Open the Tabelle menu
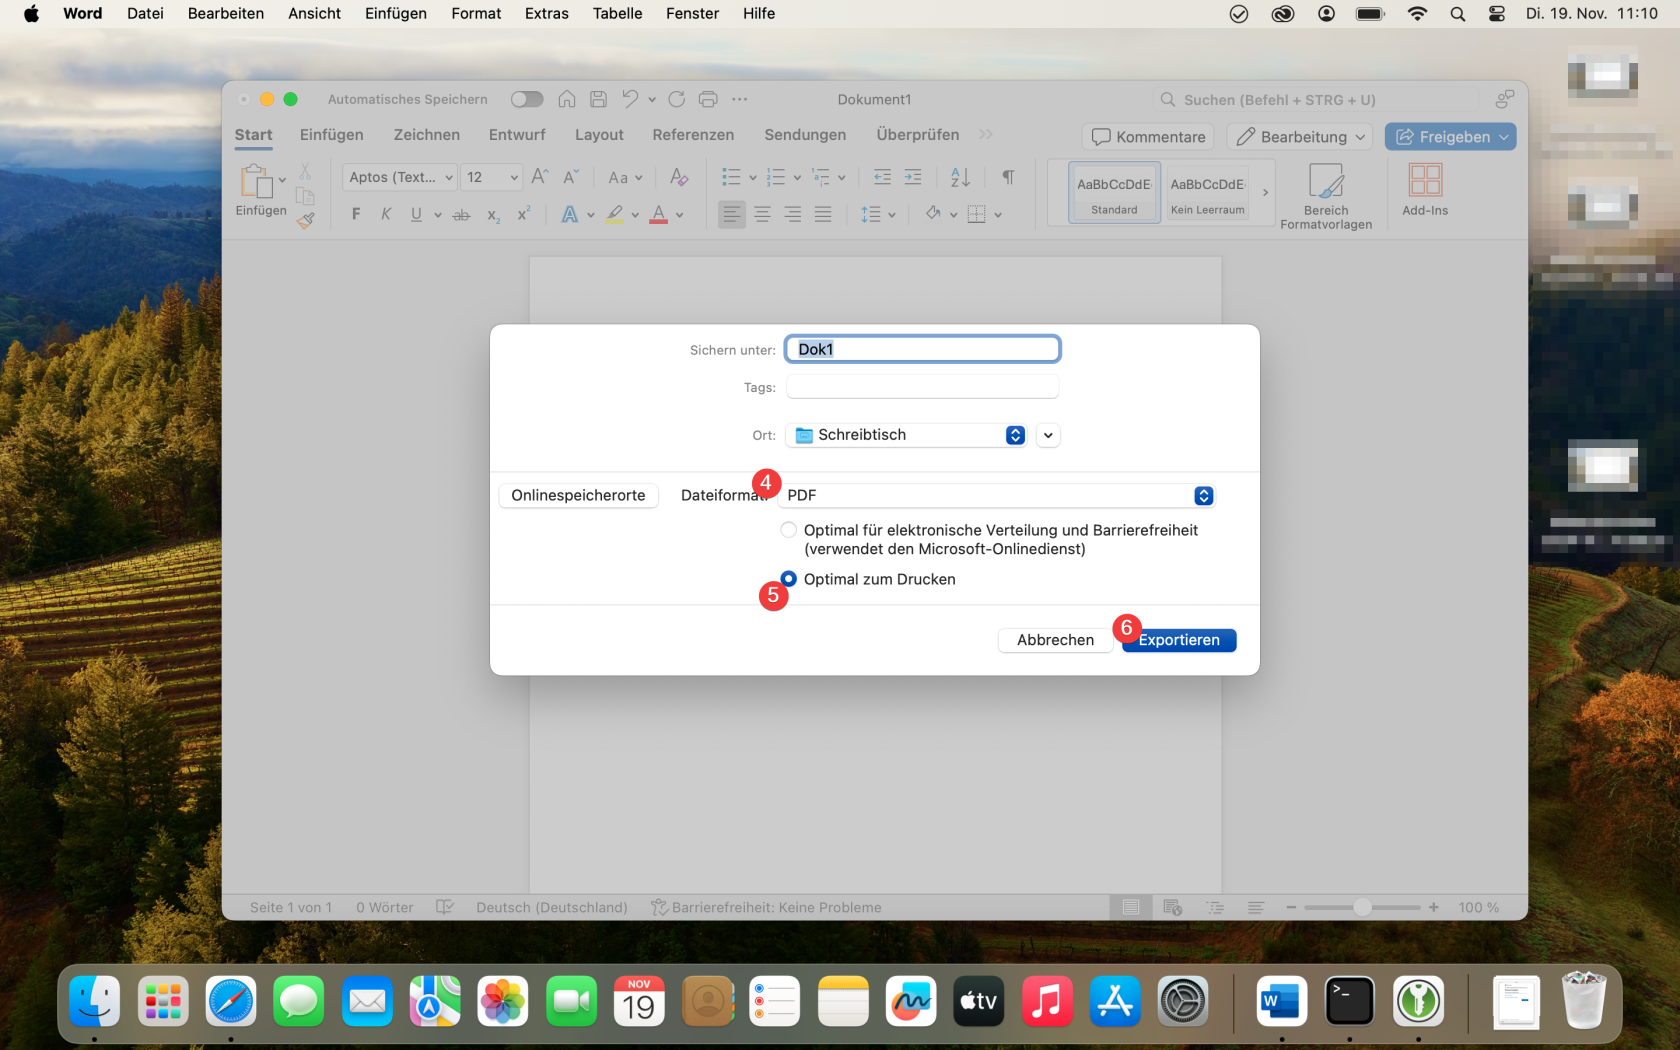 [x=617, y=14]
